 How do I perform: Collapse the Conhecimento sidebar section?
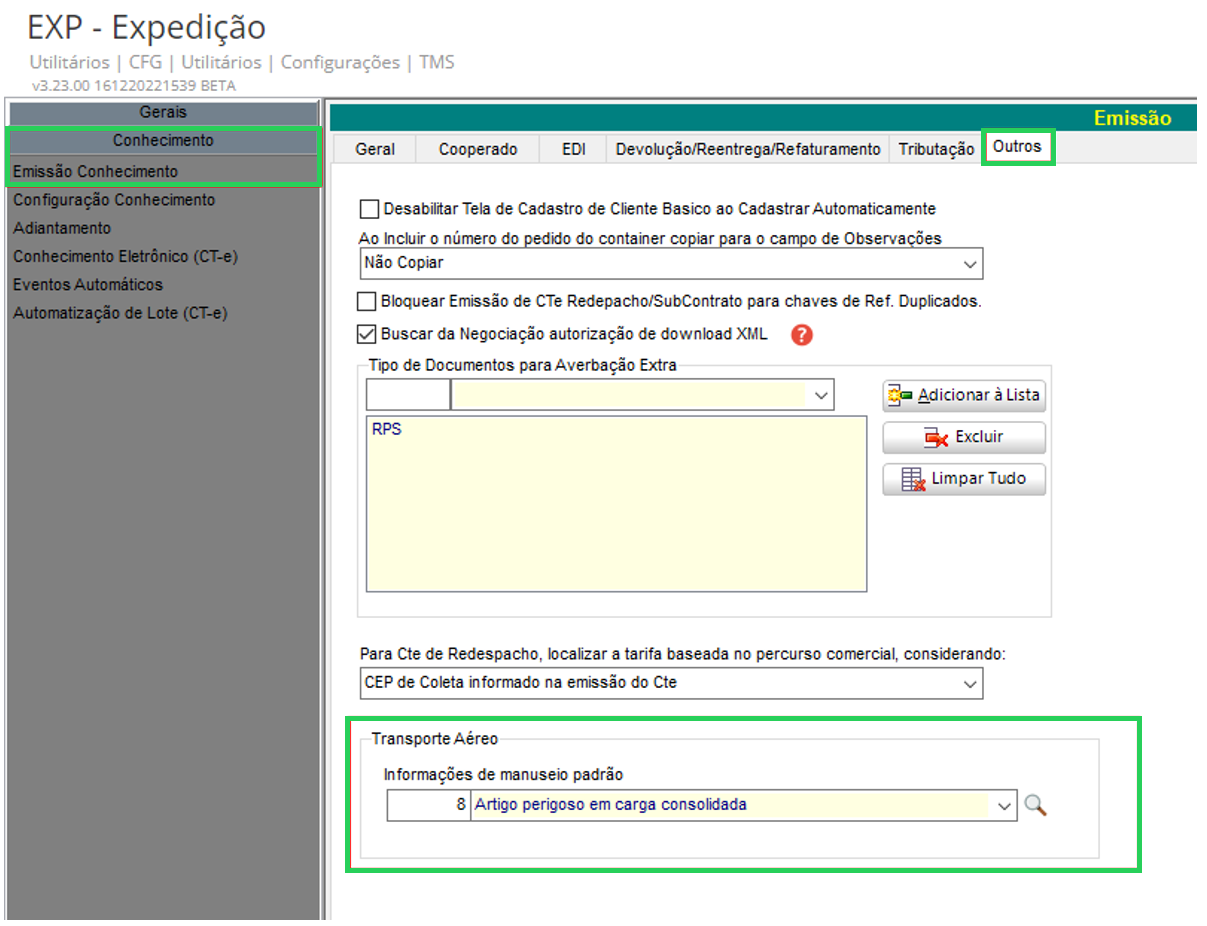coord(163,141)
